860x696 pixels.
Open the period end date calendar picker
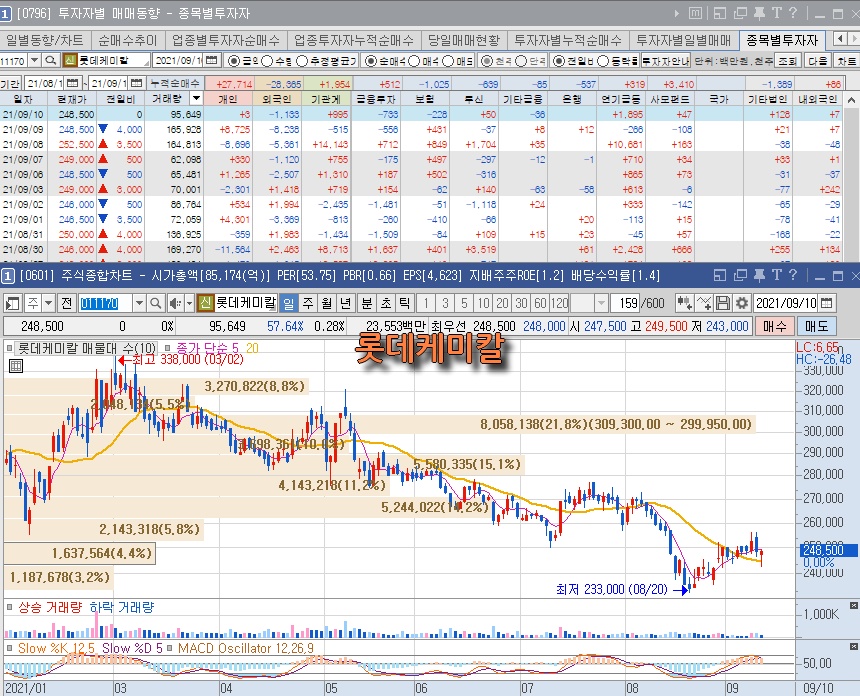pyautogui.click(x=137, y=83)
